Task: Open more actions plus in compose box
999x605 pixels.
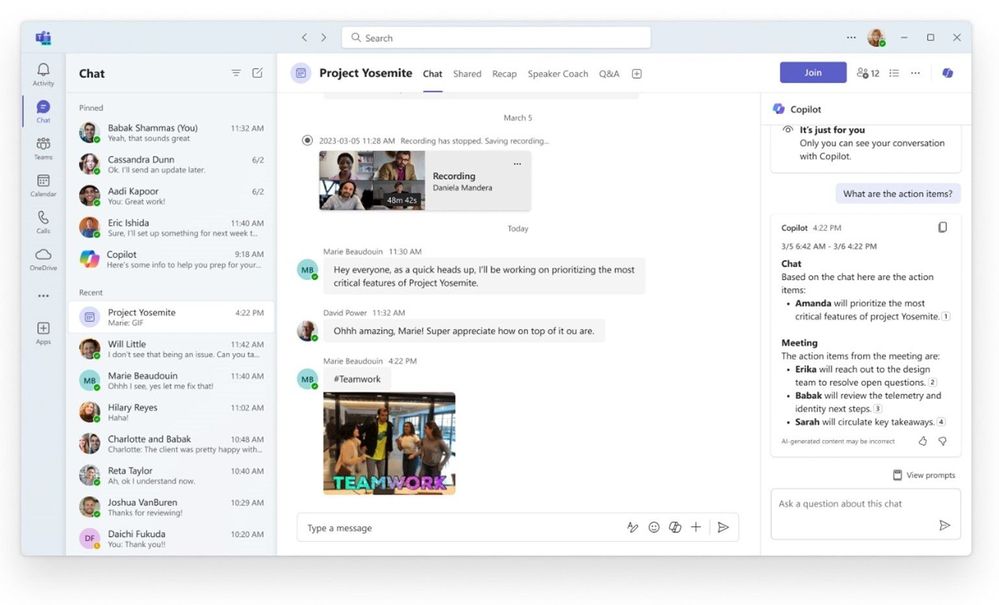Action: coord(696,527)
